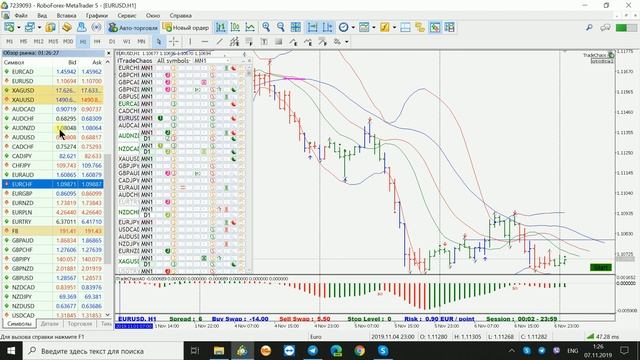Screen dimensions: 640x360
Task: Open the MN1 dropdown in ITradeChaos panel
Action: 211,61
